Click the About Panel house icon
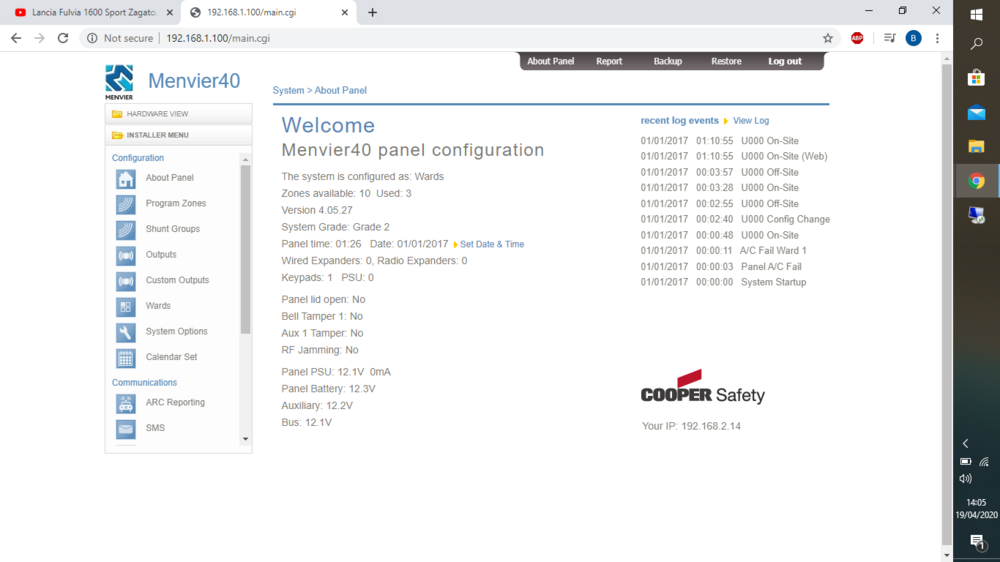Viewport: 1000px width, 562px height. tap(125, 179)
